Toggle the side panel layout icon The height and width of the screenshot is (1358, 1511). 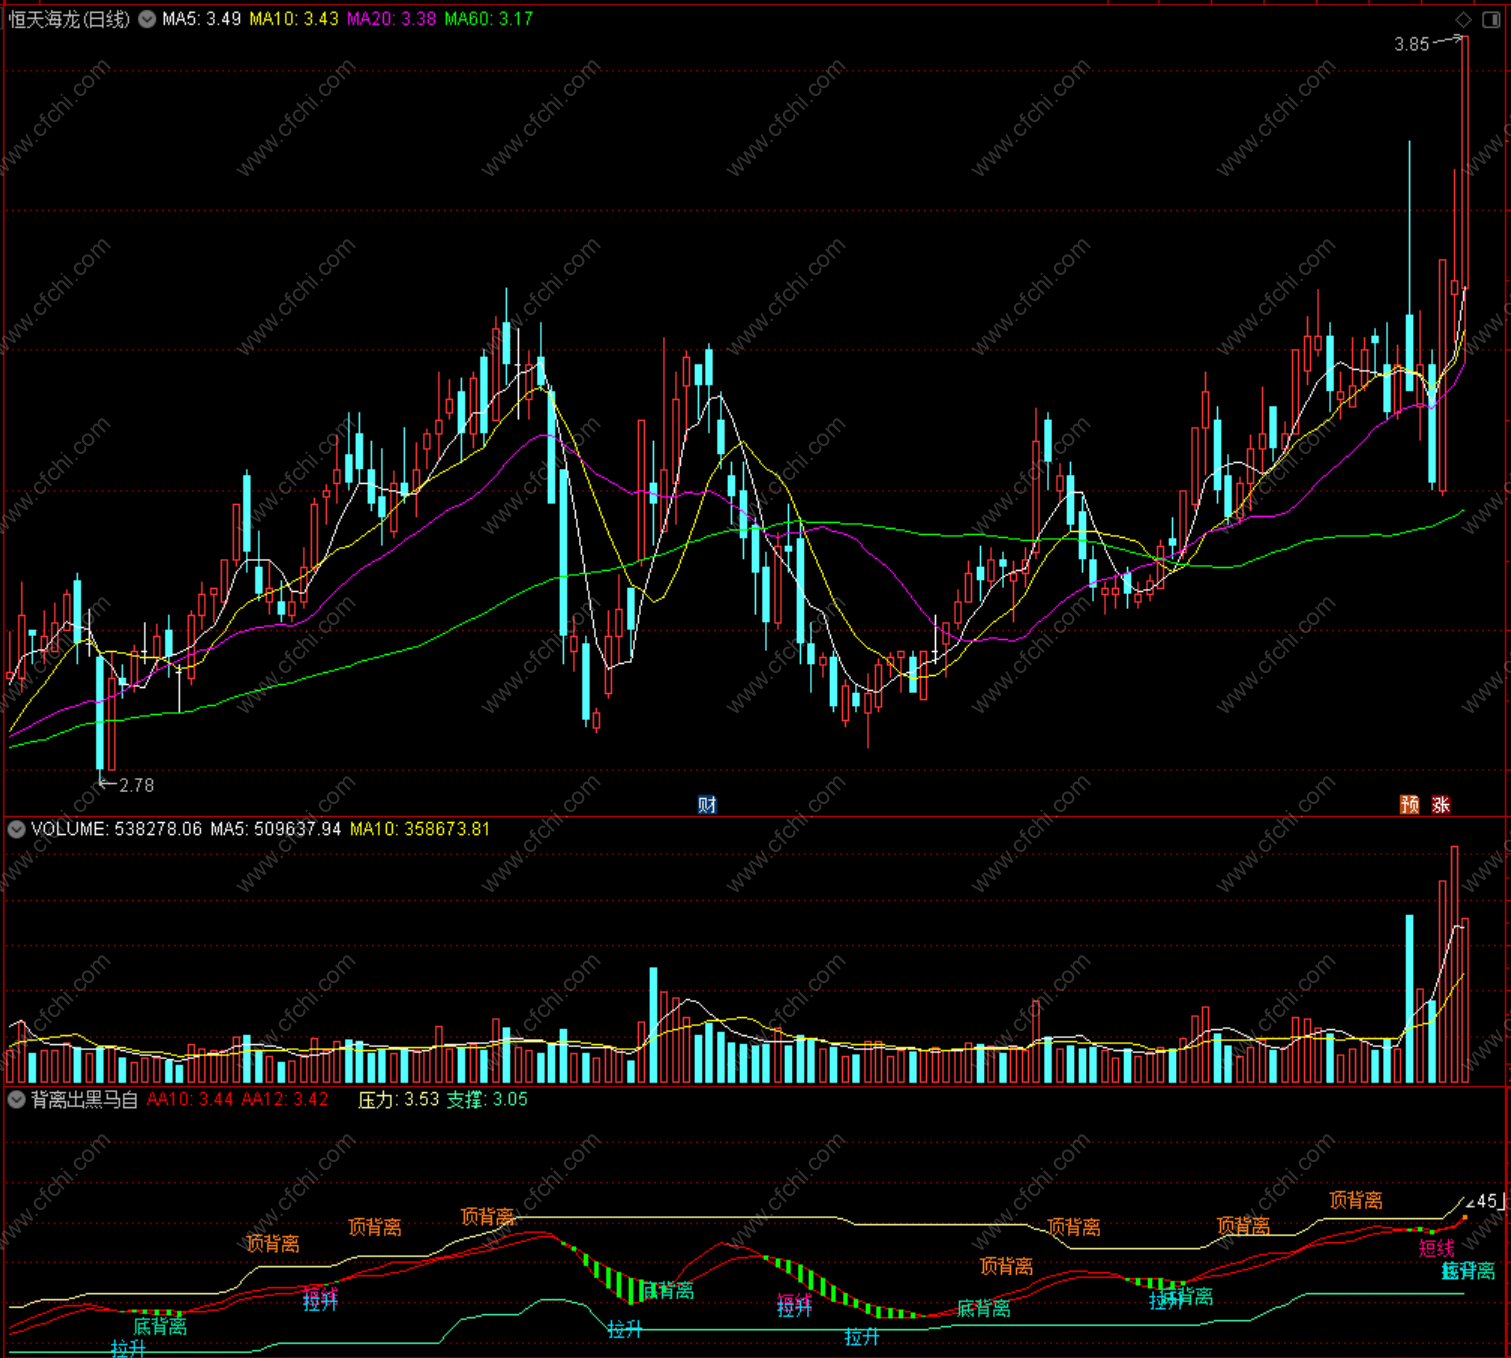tap(1490, 19)
